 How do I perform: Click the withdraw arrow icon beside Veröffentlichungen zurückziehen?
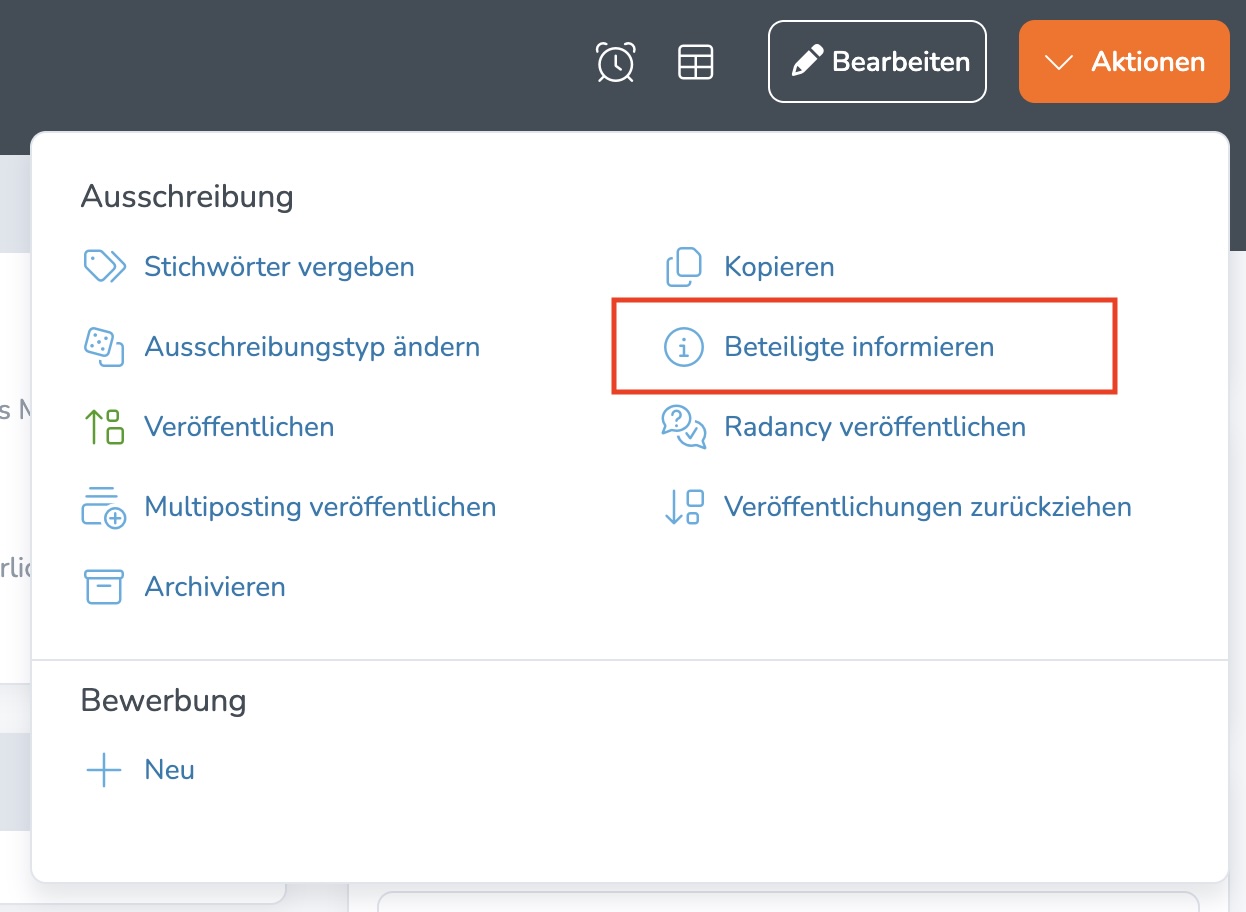(x=682, y=507)
